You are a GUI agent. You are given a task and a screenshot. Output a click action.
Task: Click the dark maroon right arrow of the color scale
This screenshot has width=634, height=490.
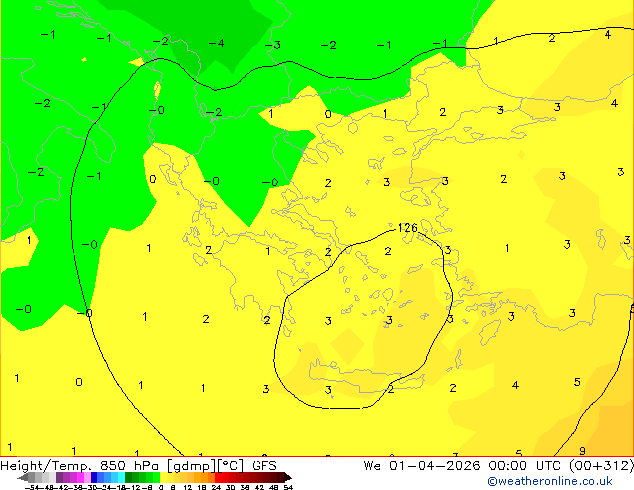(288, 477)
